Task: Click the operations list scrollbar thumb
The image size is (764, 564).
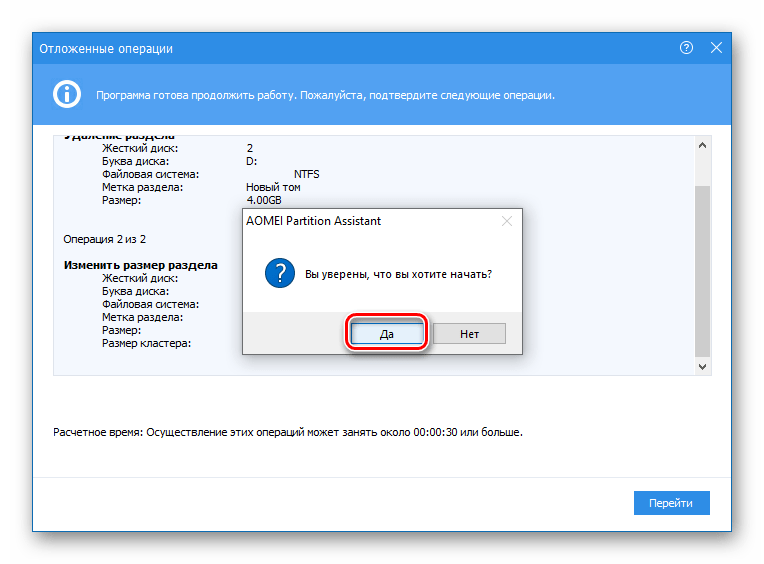Action: [x=702, y=271]
